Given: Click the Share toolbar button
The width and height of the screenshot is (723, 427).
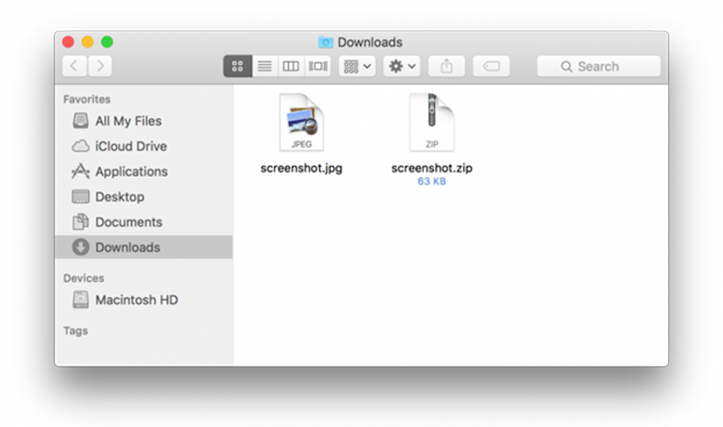Looking at the screenshot, I should (x=446, y=66).
